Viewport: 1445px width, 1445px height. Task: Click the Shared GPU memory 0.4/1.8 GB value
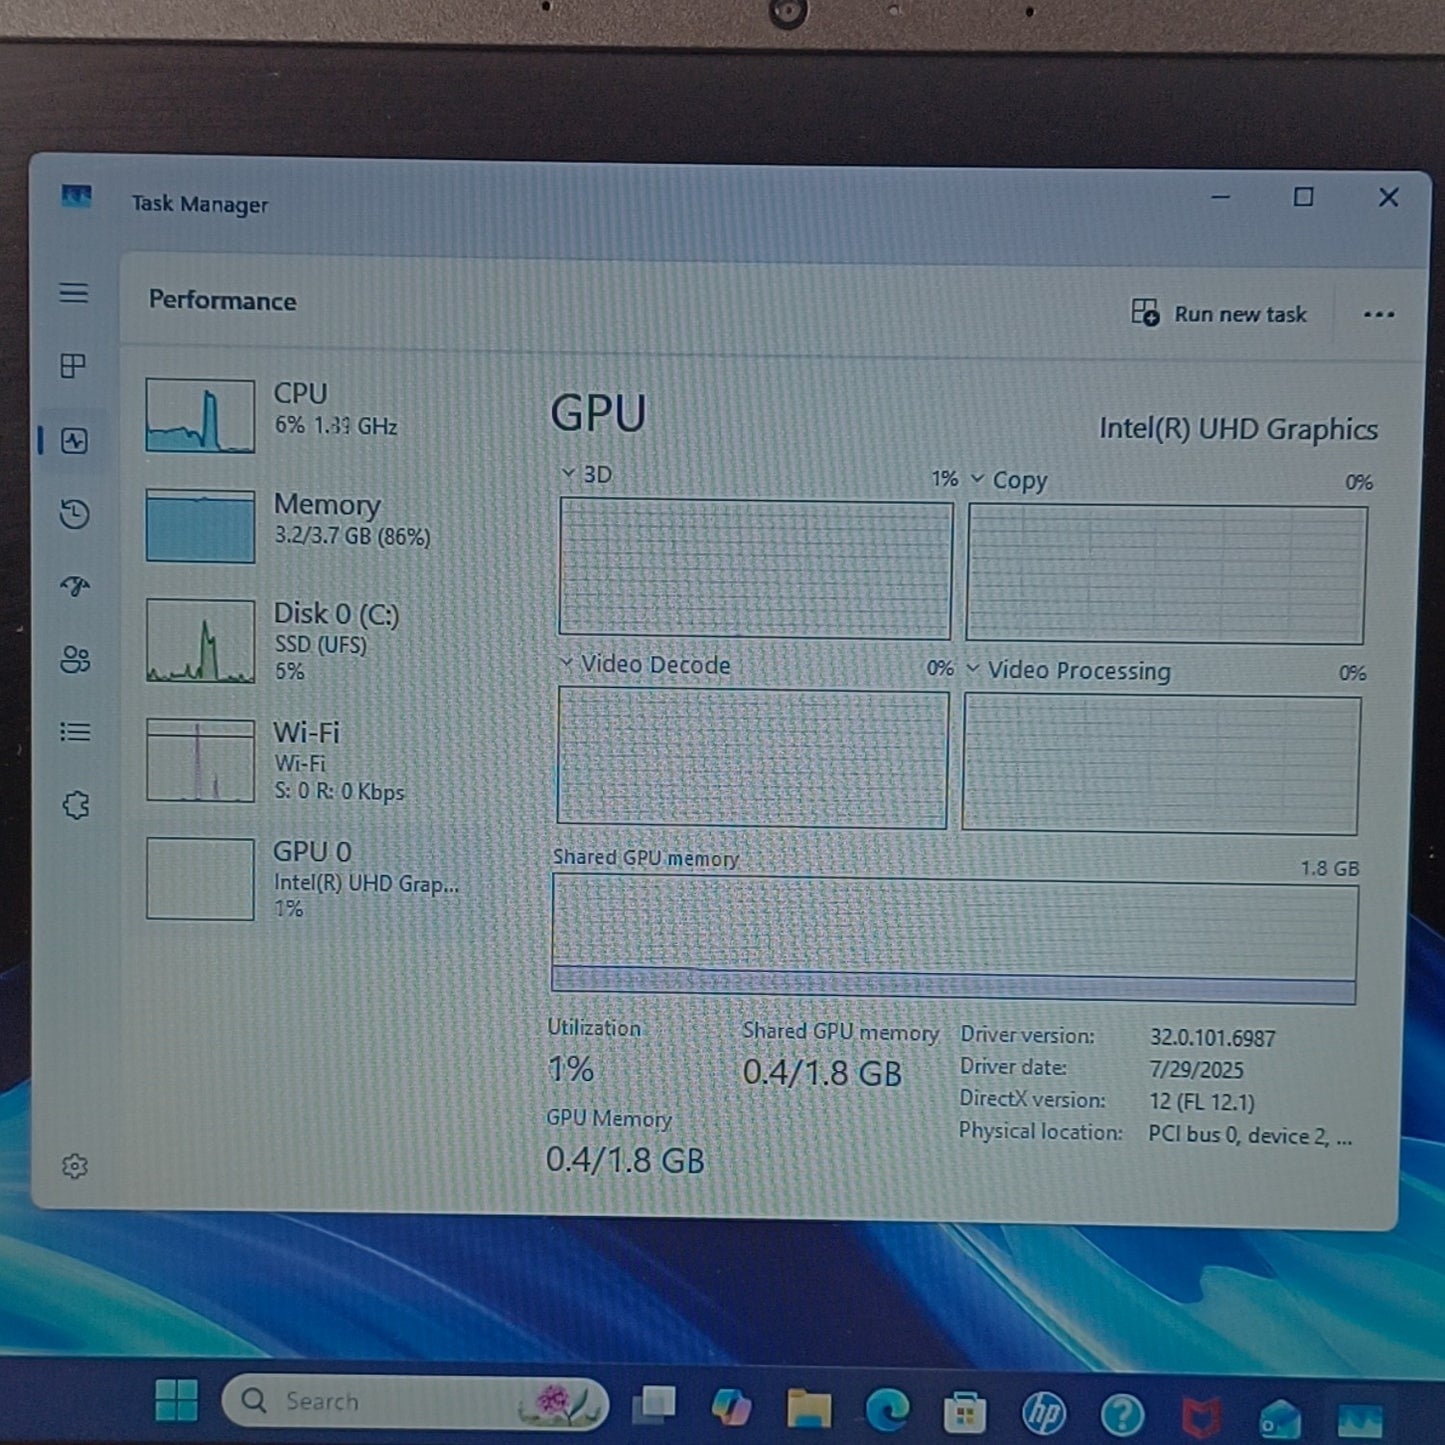(x=822, y=1073)
